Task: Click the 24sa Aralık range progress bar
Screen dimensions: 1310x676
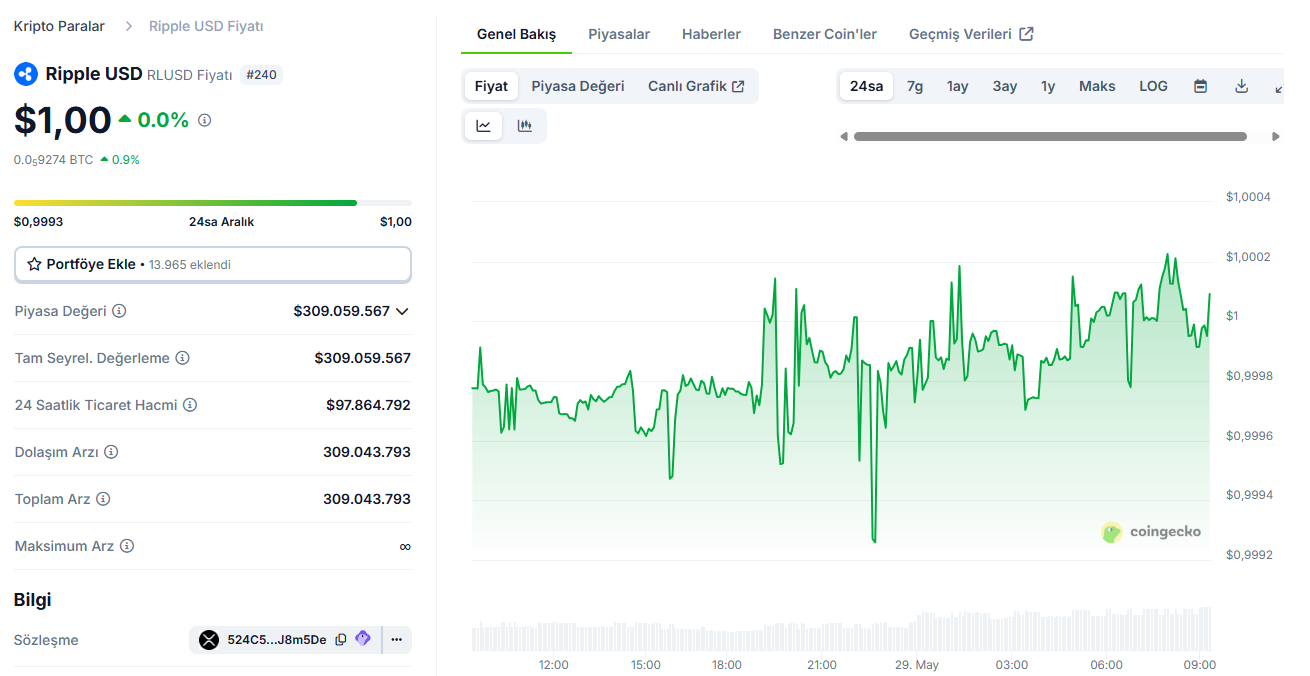Action: [x=213, y=203]
